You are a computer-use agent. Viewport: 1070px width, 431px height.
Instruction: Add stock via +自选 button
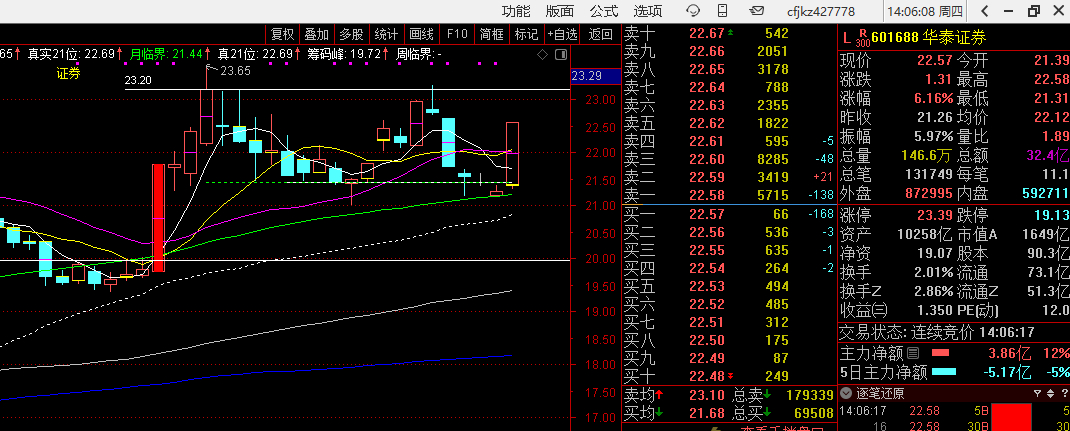(562, 34)
